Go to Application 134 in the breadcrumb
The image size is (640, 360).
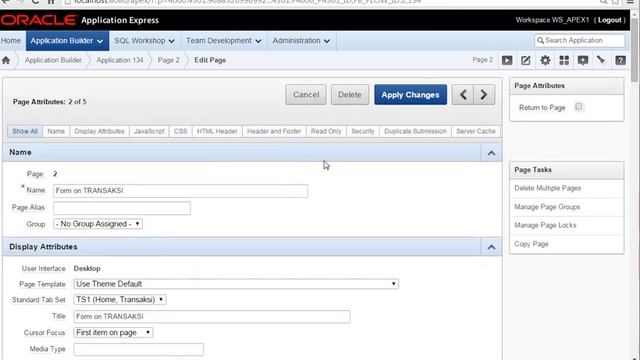click(120, 60)
